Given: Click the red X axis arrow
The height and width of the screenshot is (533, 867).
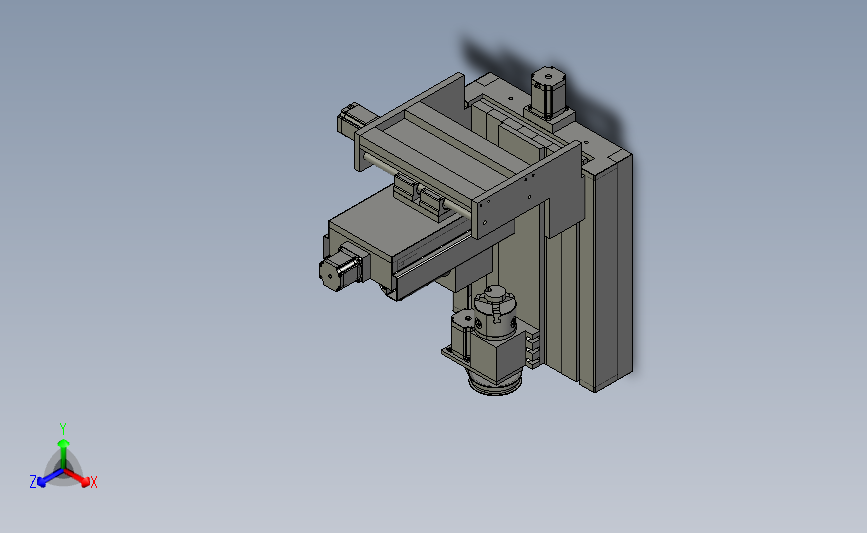Looking at the screenshot, I should coord(77,478).
